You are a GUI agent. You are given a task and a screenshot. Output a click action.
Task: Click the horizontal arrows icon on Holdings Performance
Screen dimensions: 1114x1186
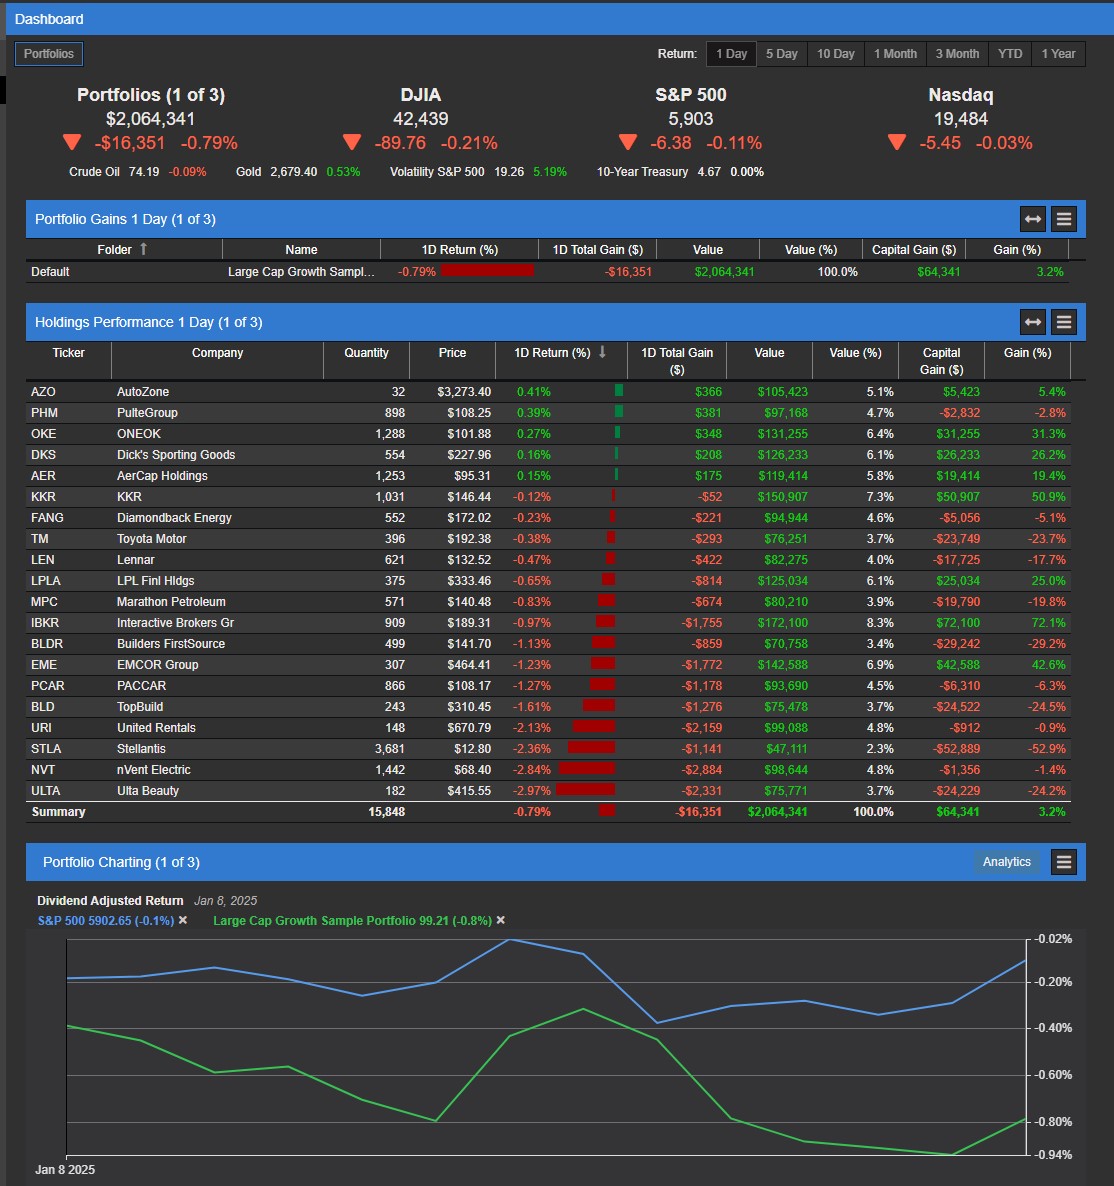click(1031, 321)
